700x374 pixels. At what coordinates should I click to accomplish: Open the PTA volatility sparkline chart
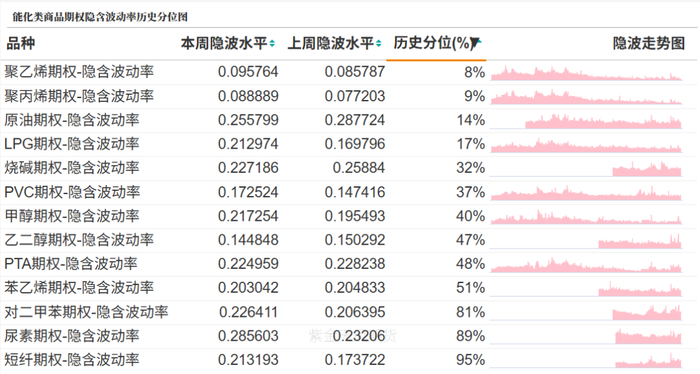tap(586, 265)
